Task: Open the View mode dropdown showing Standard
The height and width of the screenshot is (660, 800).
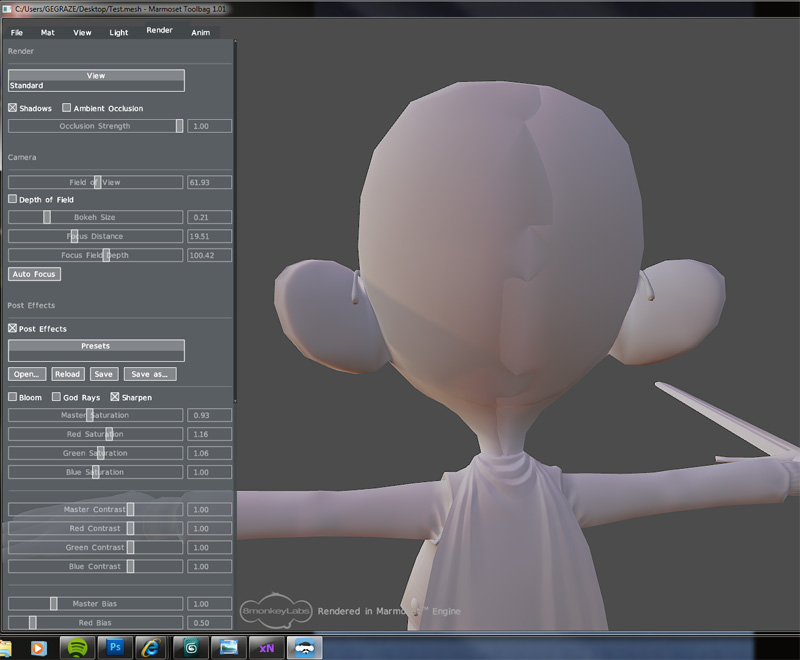Action: pos(96,81)
